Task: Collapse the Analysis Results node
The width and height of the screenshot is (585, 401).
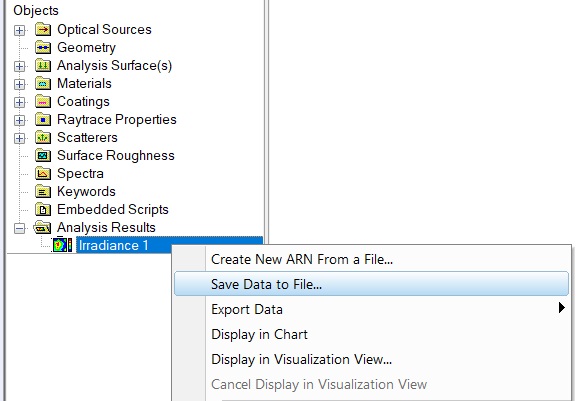Action: [20, 228]
